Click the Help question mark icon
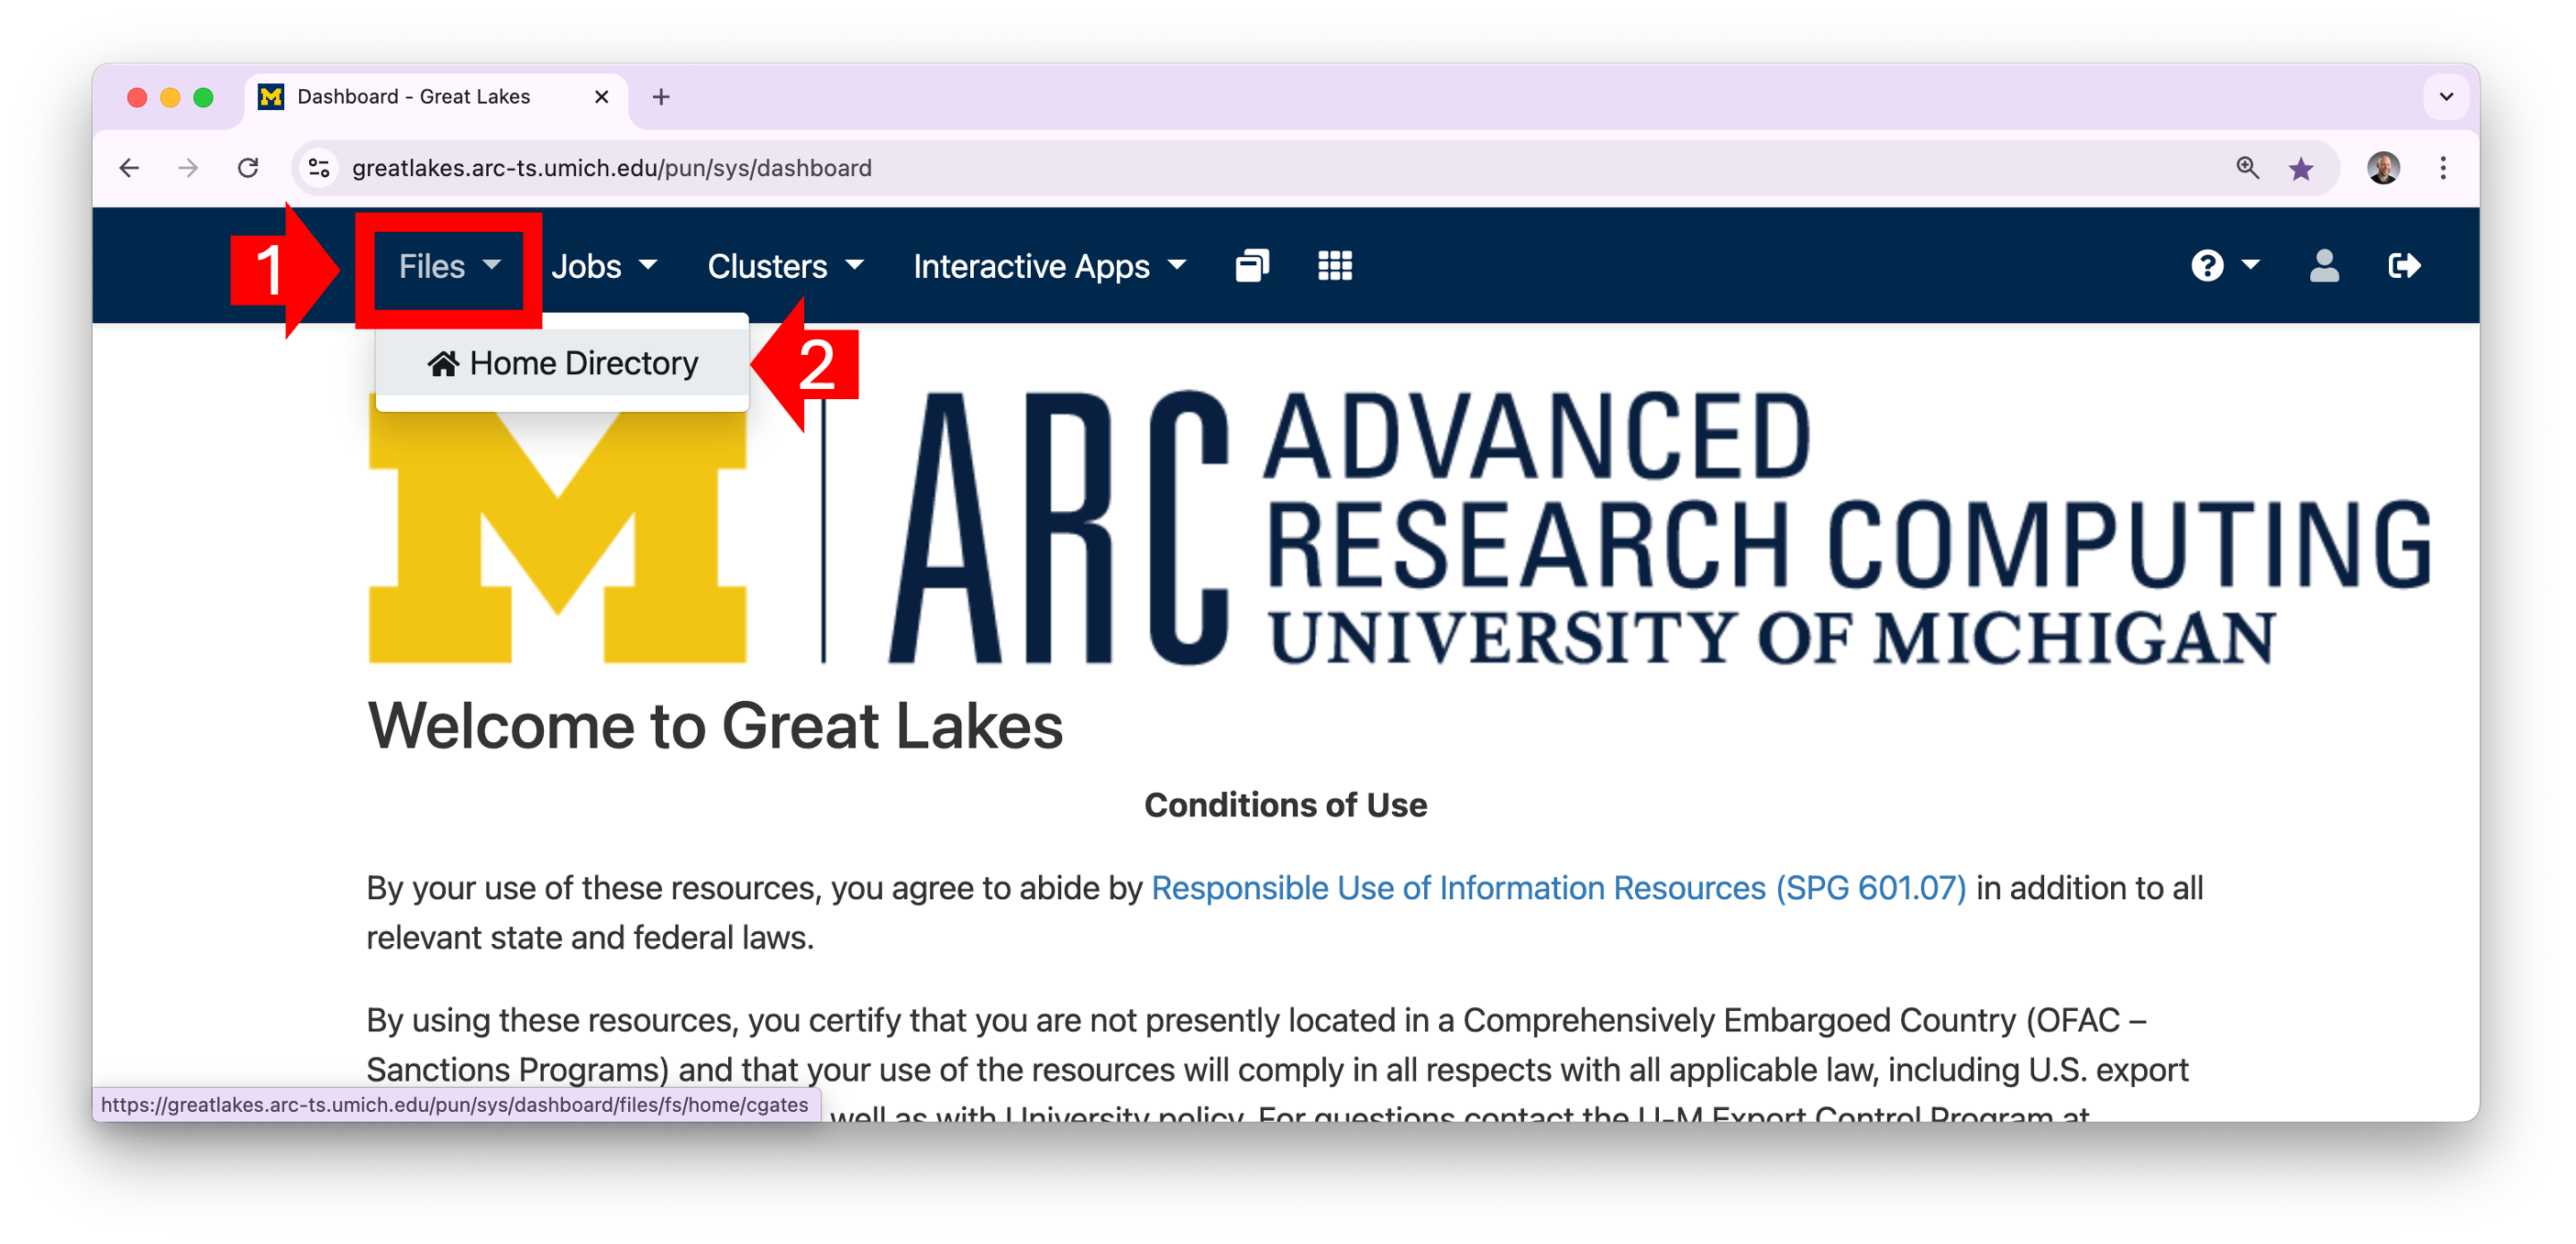2576x1244 pixels. 2207,266
